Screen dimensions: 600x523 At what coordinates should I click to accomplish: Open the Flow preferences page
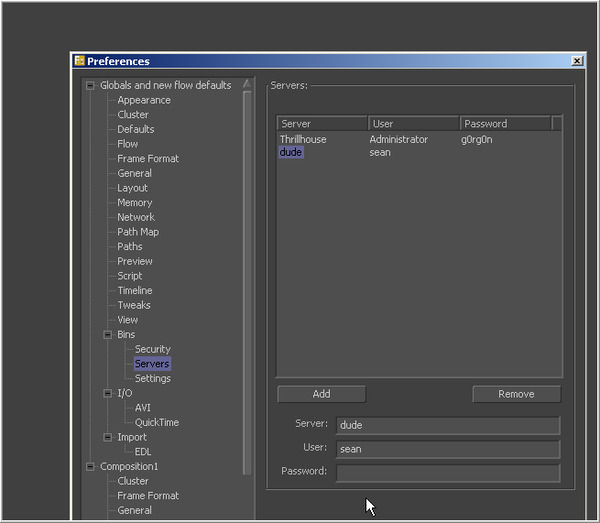127,144
